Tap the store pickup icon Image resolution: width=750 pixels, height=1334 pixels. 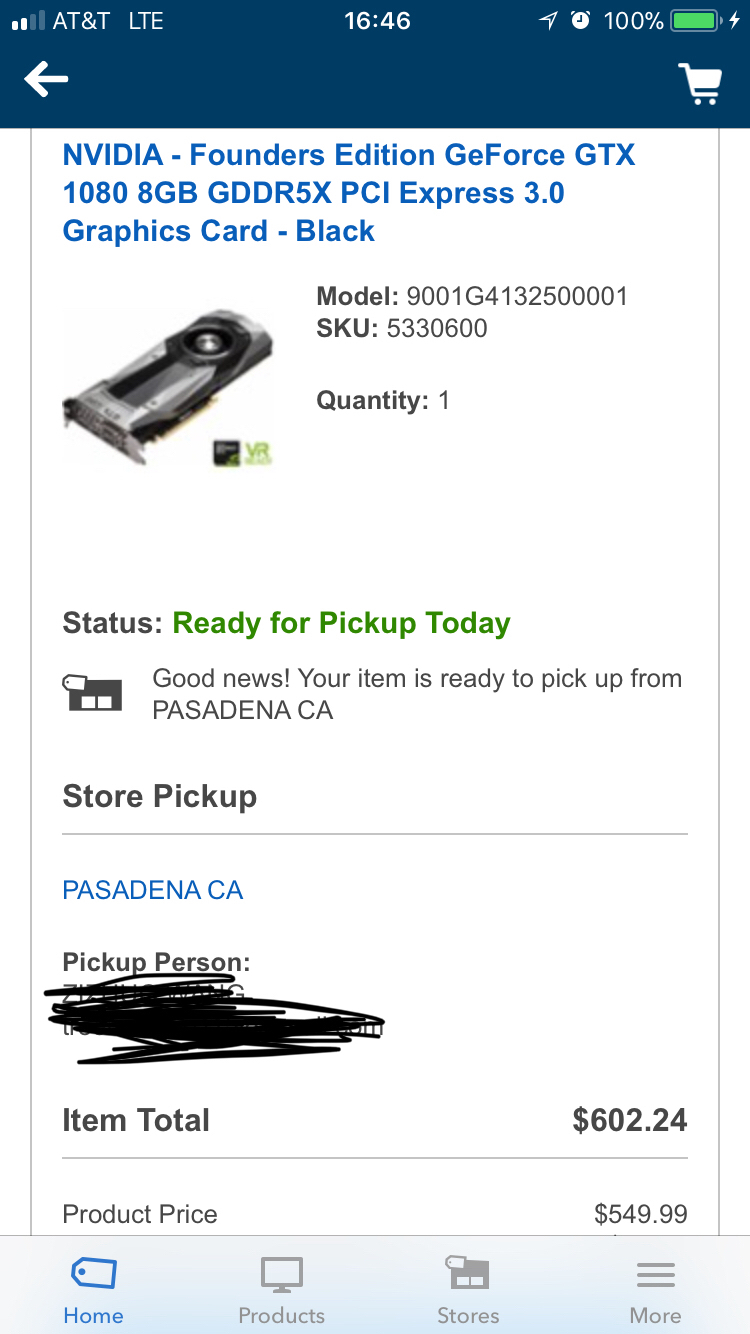(x=95, y=692)
